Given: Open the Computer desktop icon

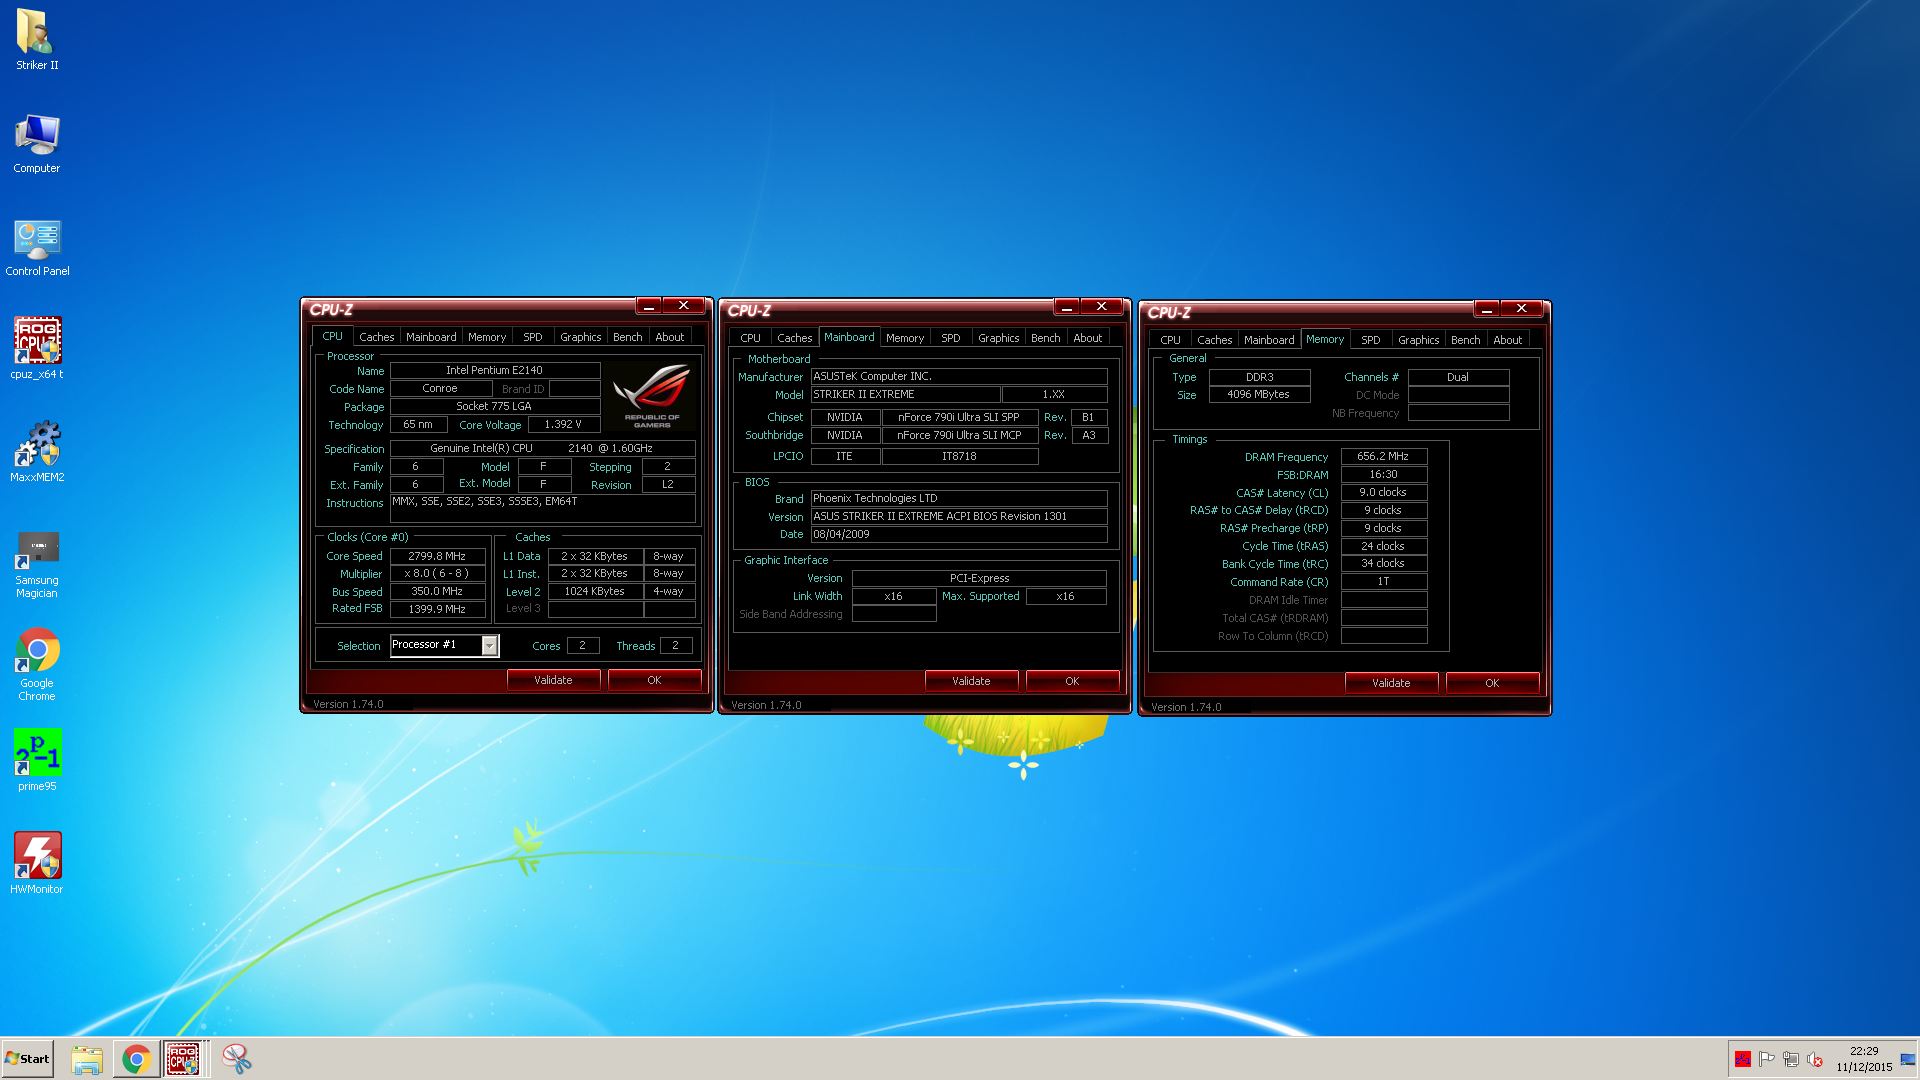Looking at the screenshot, I should (37, 144).
